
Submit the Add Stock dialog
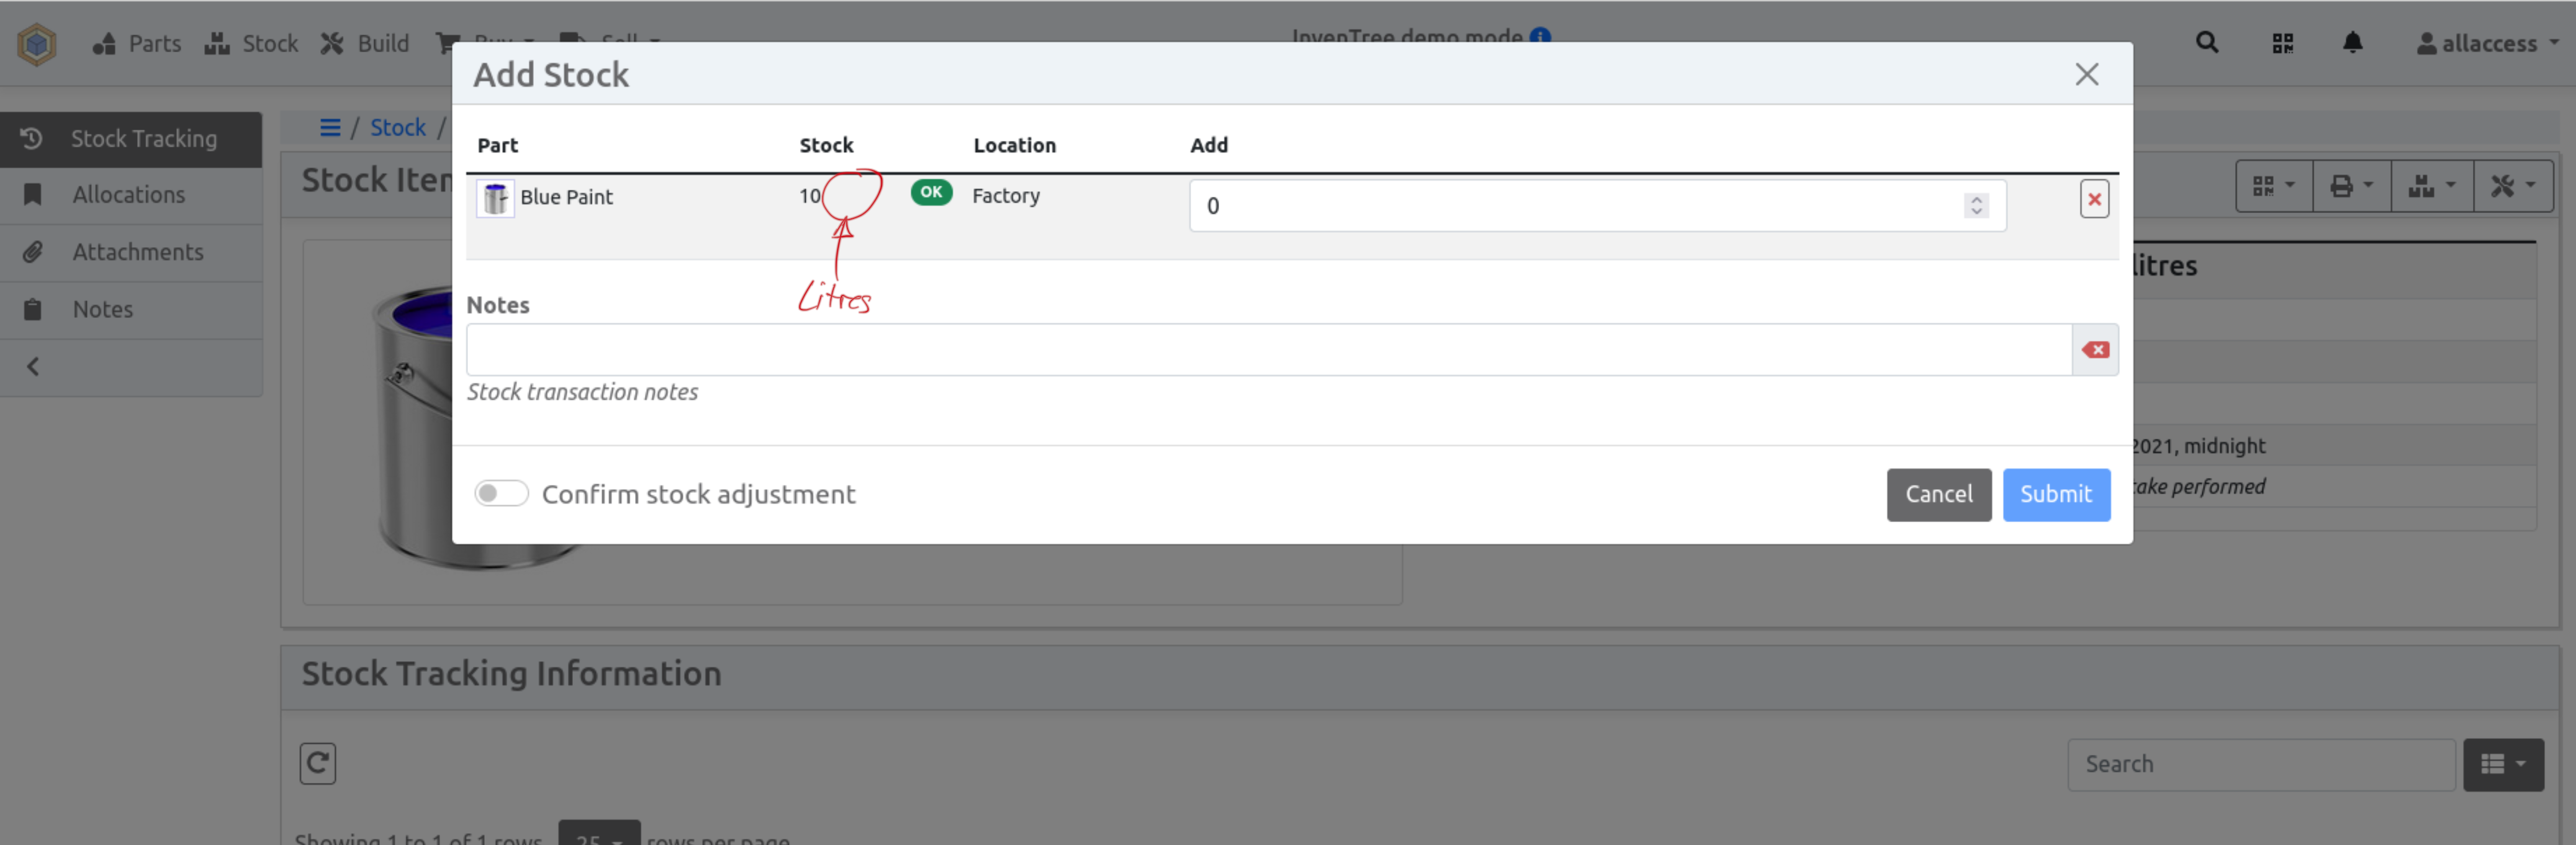pos(2056,494)
